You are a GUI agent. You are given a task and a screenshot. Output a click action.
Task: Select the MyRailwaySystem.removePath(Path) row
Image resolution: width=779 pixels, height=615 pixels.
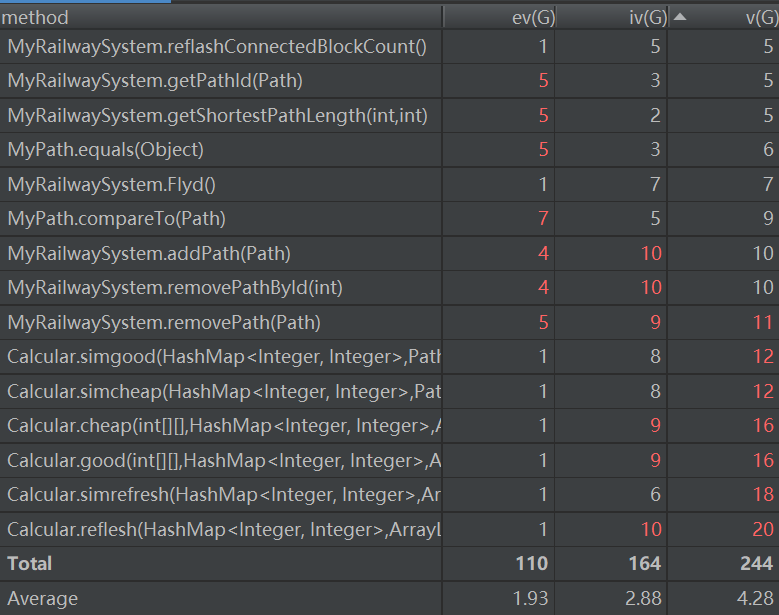pos(164,323)
